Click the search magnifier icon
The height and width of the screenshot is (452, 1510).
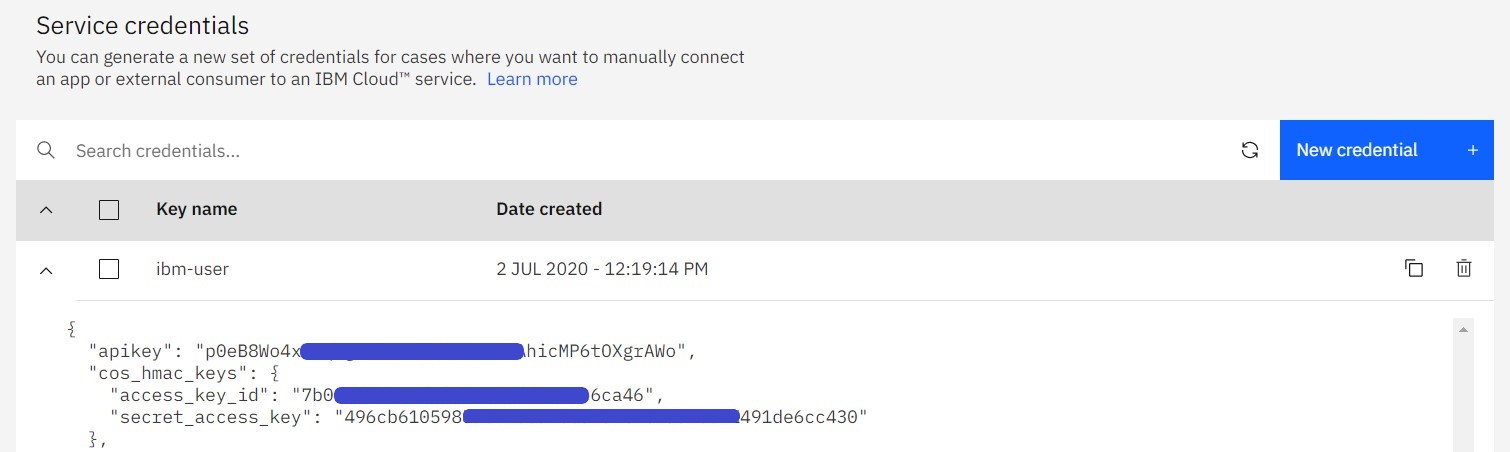click(45, 151)
